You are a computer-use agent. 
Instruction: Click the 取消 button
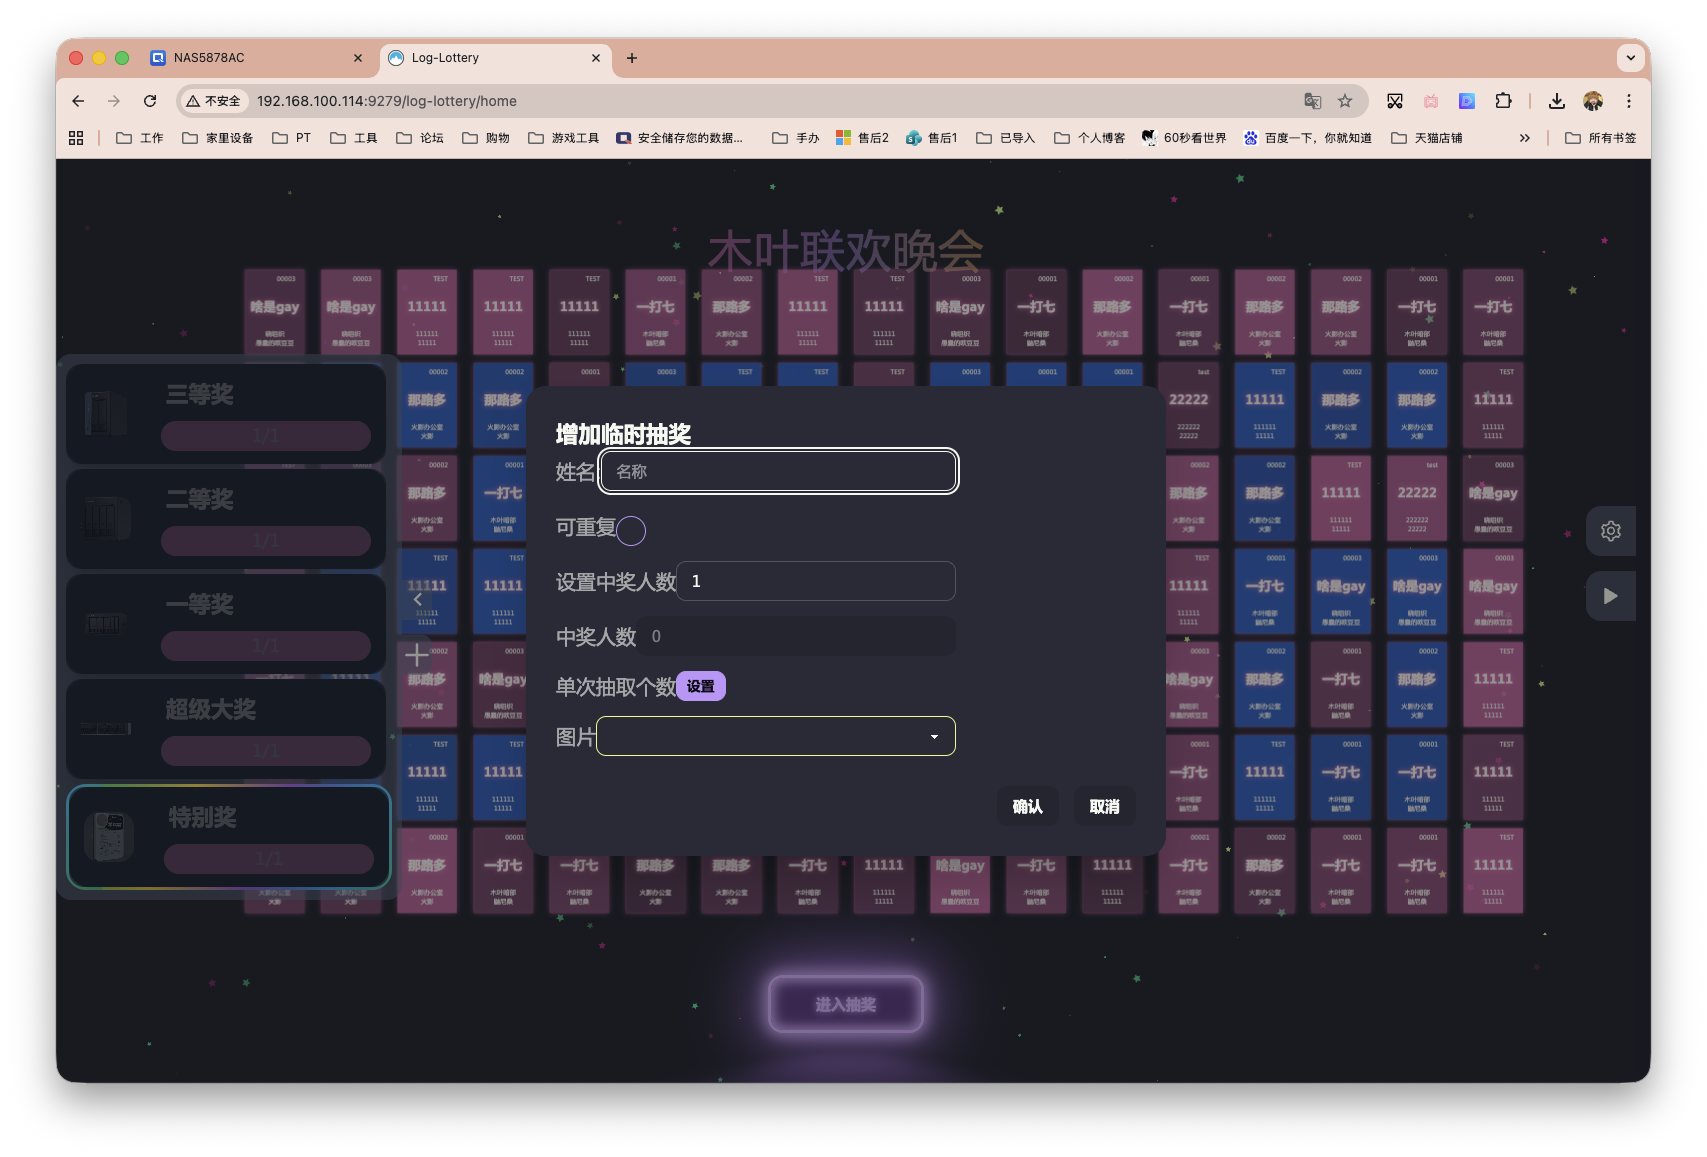tap(1104, 807)
